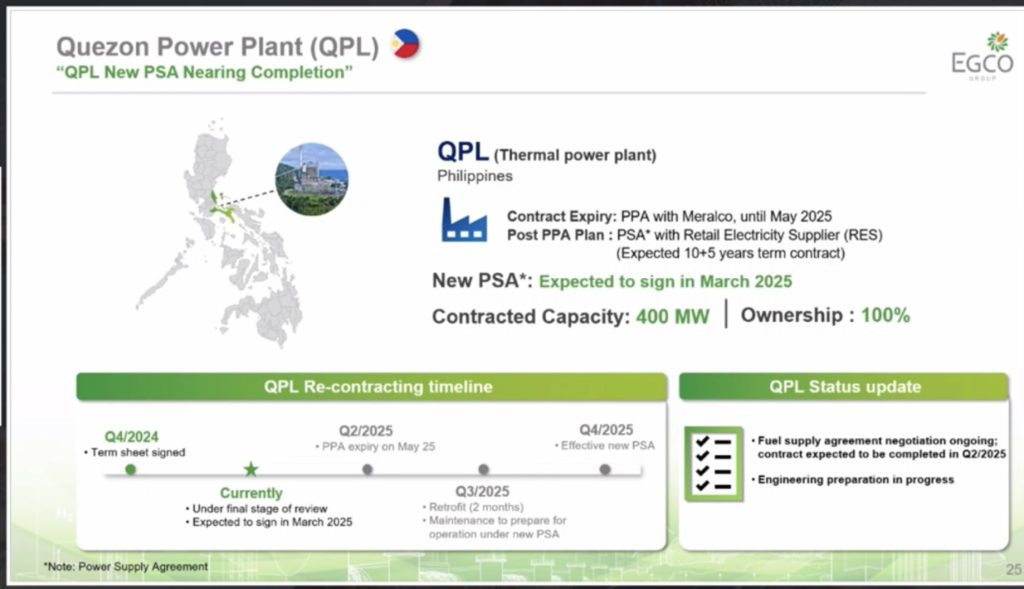Image resolution: width=1024 pixels, height=589 pixels.
Task: Click "Expected to sign in March 2025" green text
Action: [x=665, y=281]
